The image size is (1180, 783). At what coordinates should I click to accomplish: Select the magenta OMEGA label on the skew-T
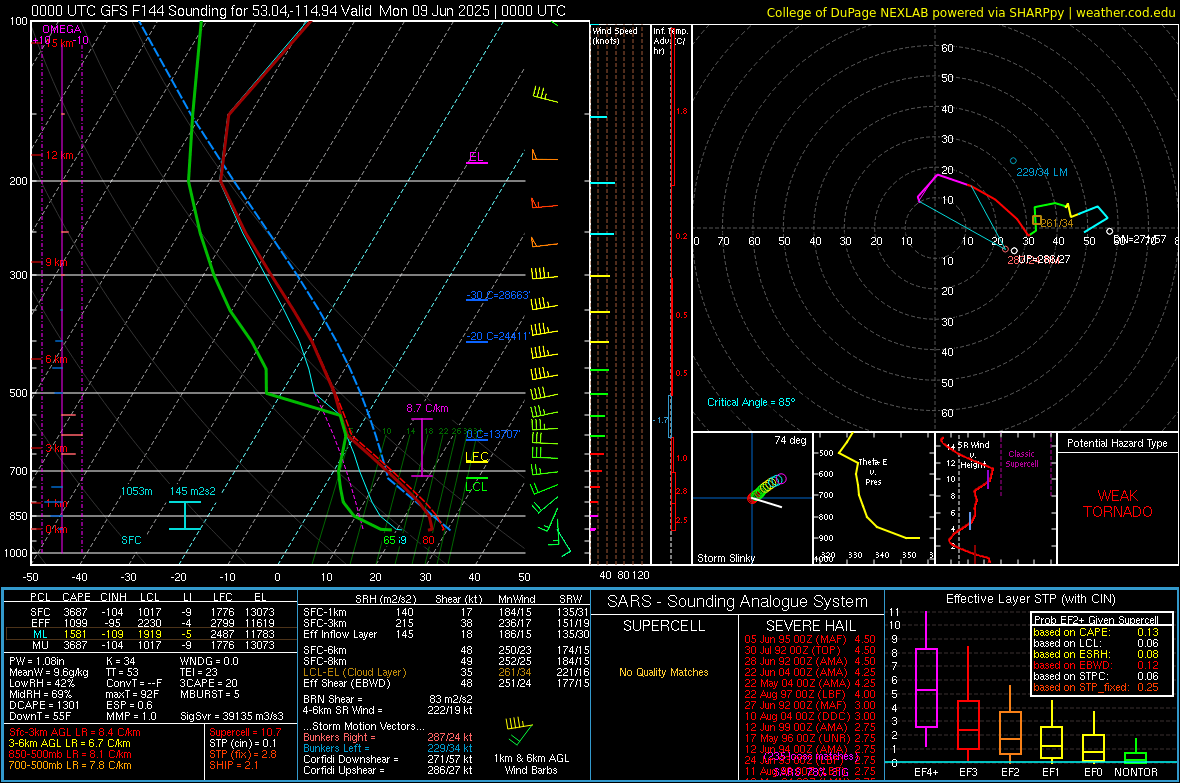[62, 29]
